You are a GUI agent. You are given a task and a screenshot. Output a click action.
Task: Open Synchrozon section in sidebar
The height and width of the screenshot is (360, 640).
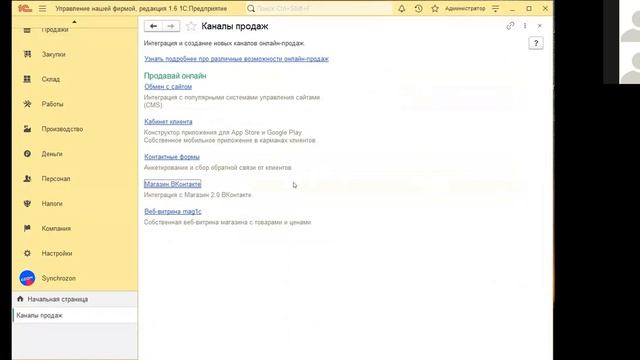(x=59, y=278)
